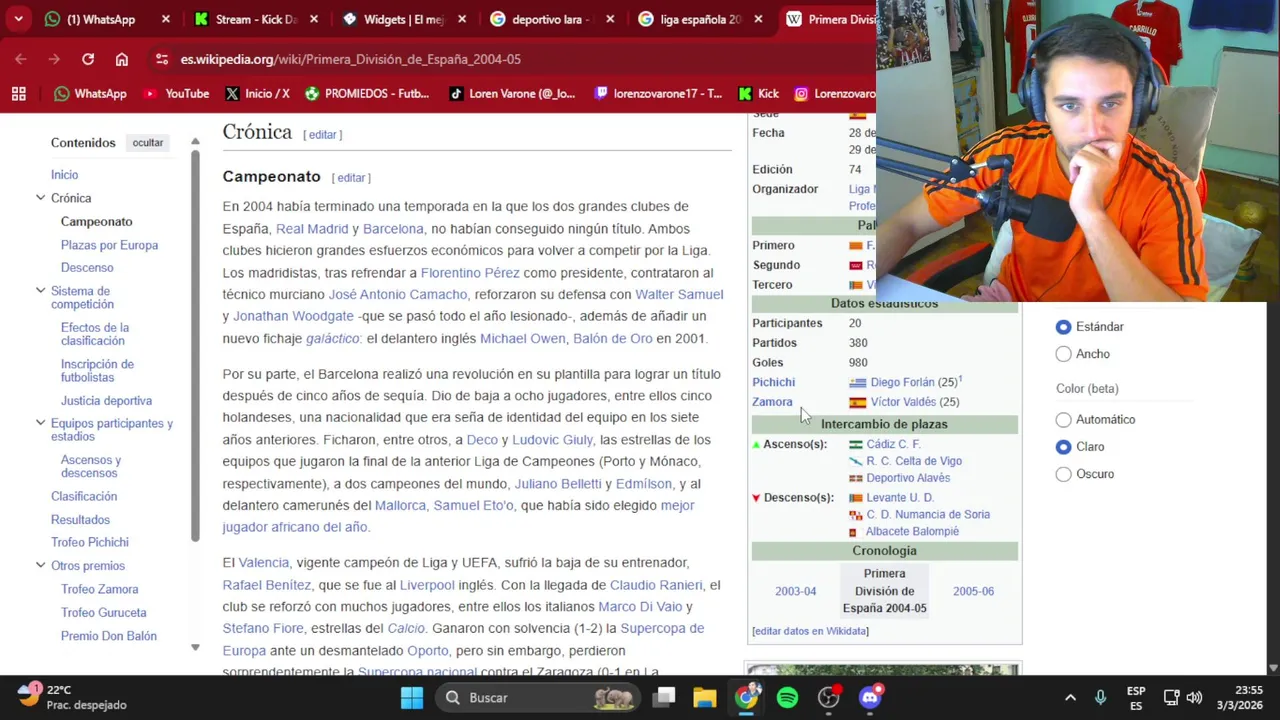Reload the Wikipedia page
This screenshot has width=1280, height=720.
(88, 59)
